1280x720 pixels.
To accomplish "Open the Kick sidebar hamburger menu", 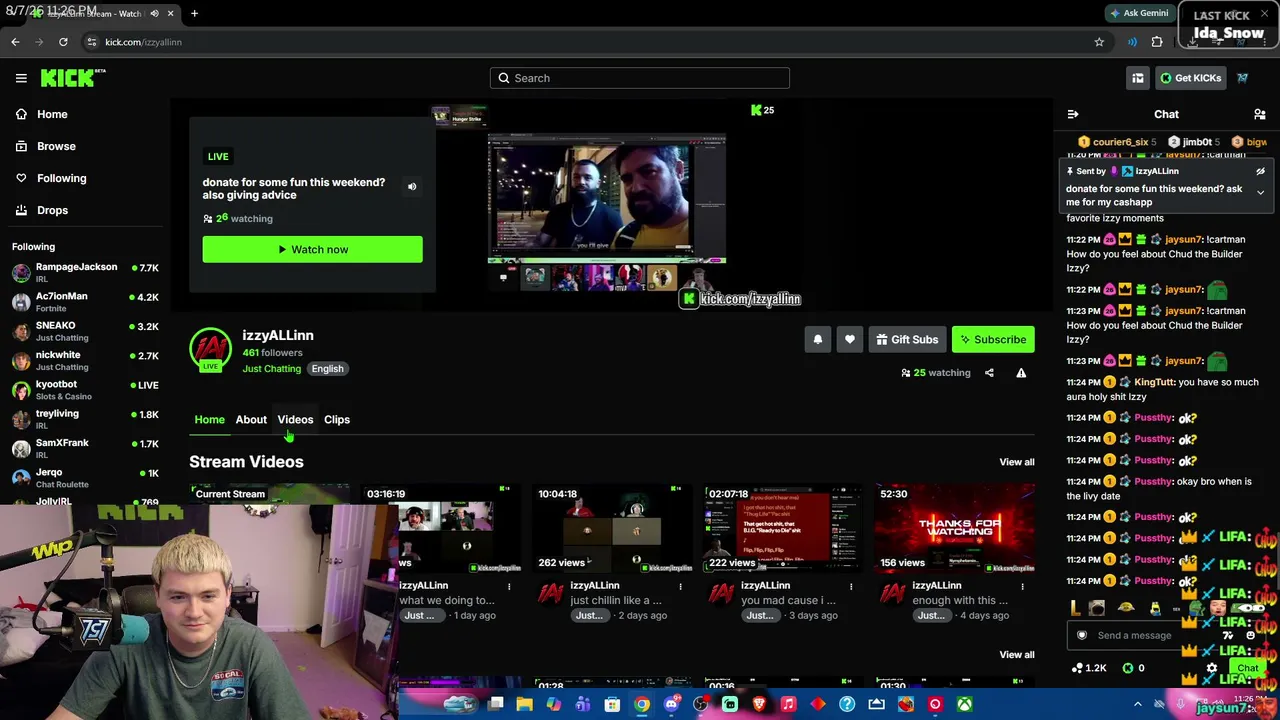I will [21, 78].
